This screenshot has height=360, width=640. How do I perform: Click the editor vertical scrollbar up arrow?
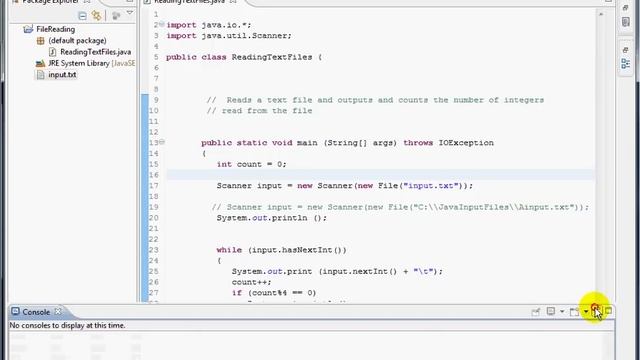(x=600, y=14)
